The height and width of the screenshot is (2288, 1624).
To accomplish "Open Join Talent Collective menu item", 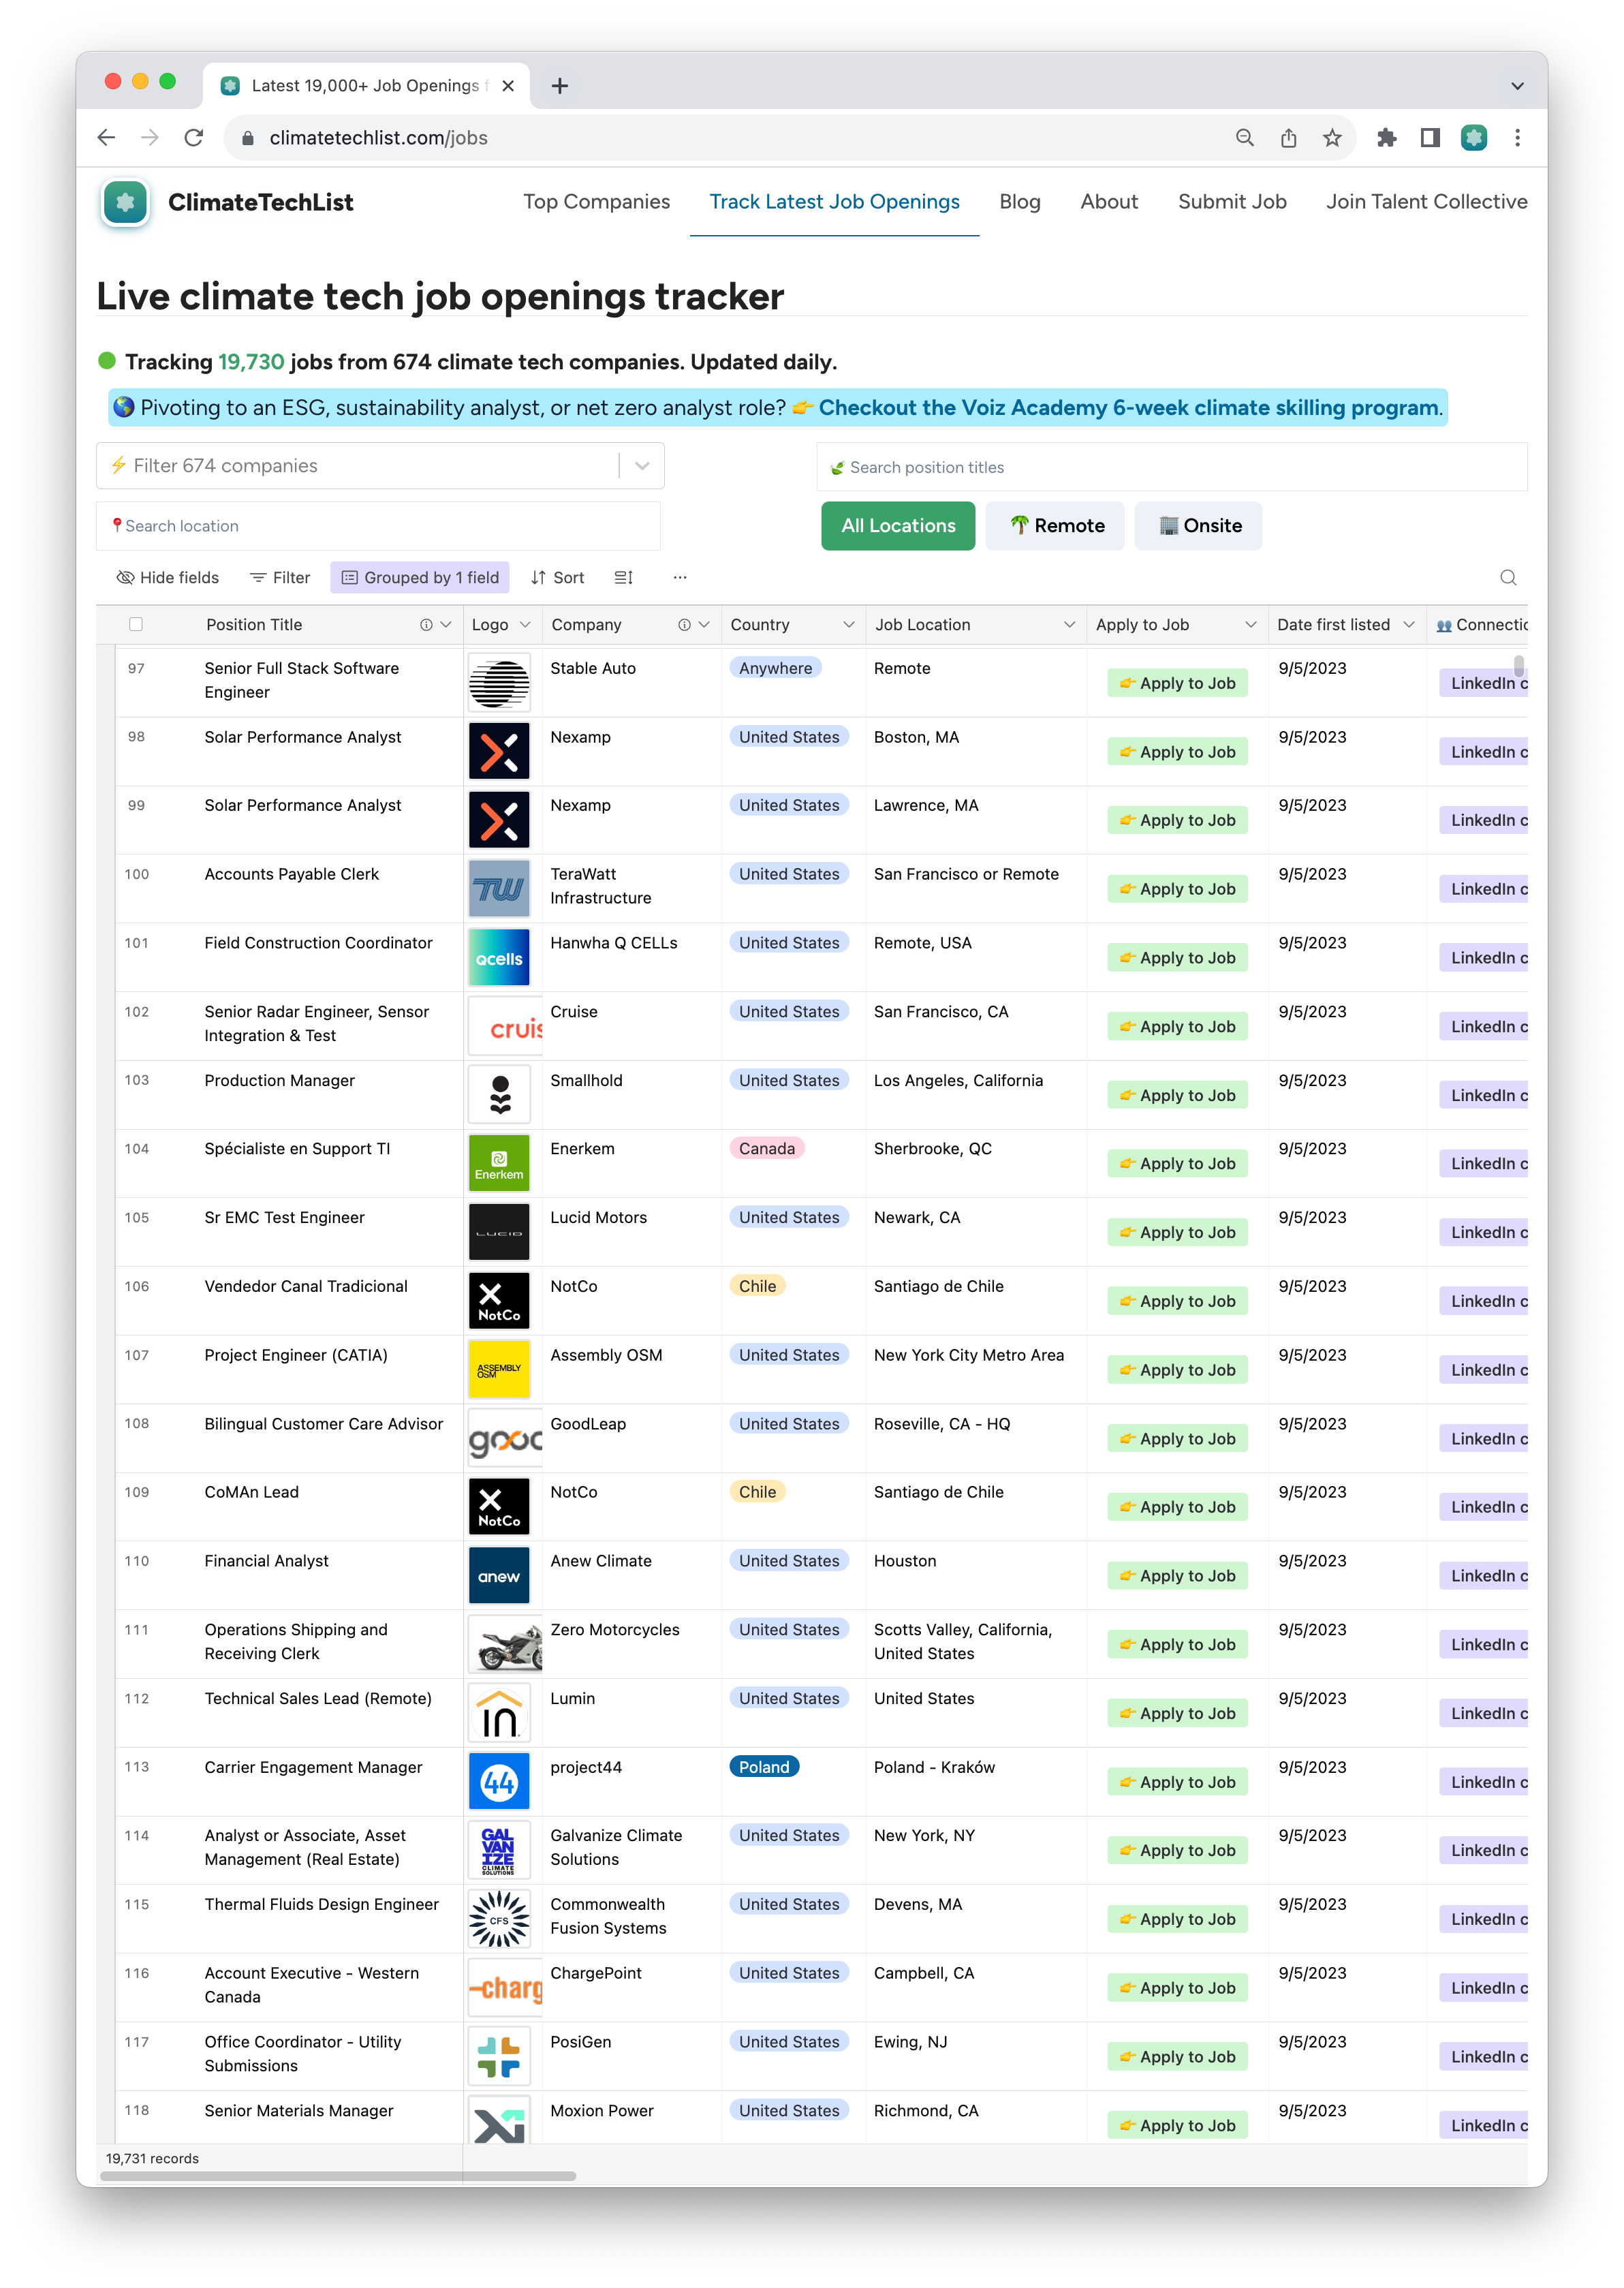I will [1426, 202].
